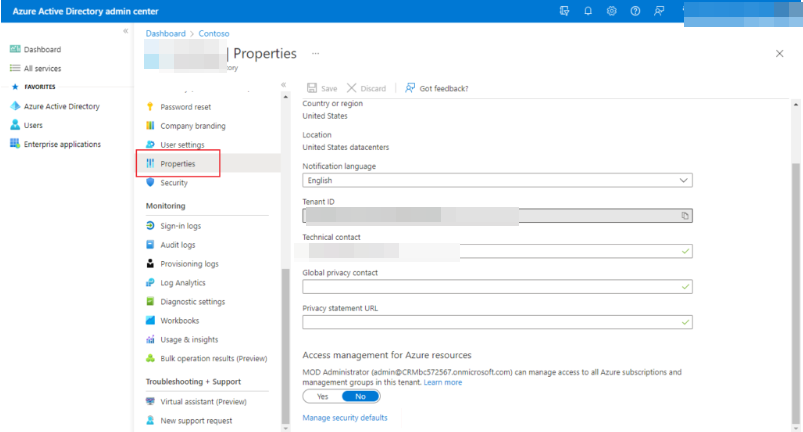Click the Bulk operation results icon
This screenshot has width=803, height=432.
150,358
